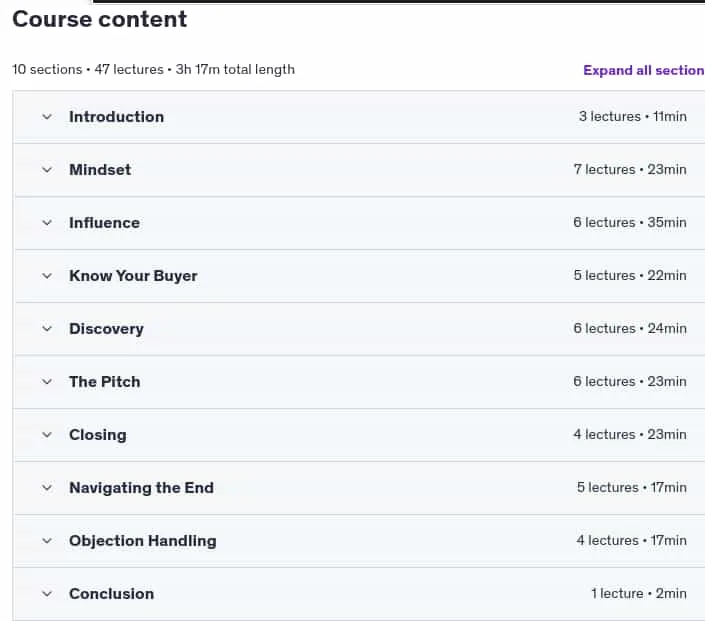Viewport: 705px width, 621px height.
Task: Click the Expand all sections link
Action: 644,71
